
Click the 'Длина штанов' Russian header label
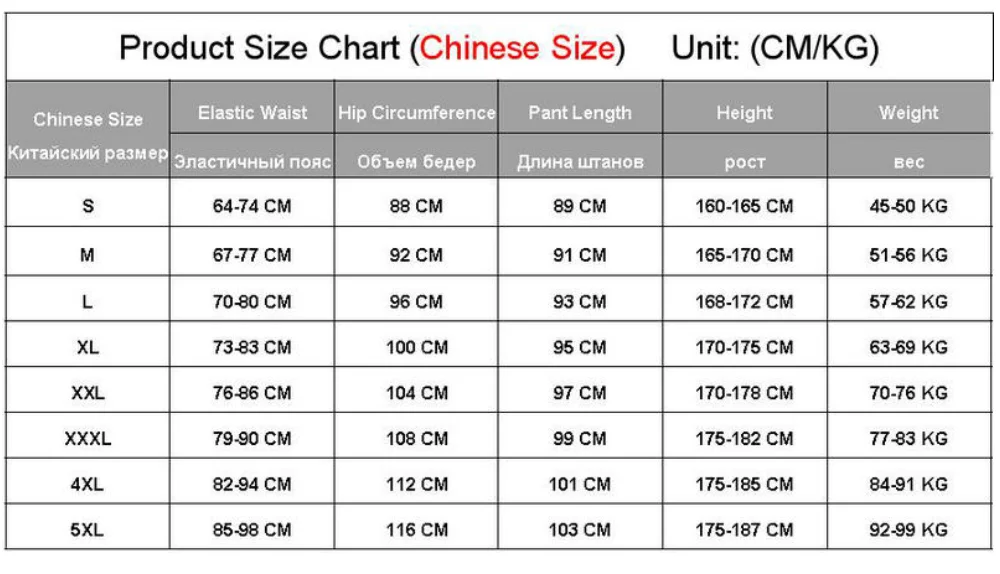pos(580,161)
